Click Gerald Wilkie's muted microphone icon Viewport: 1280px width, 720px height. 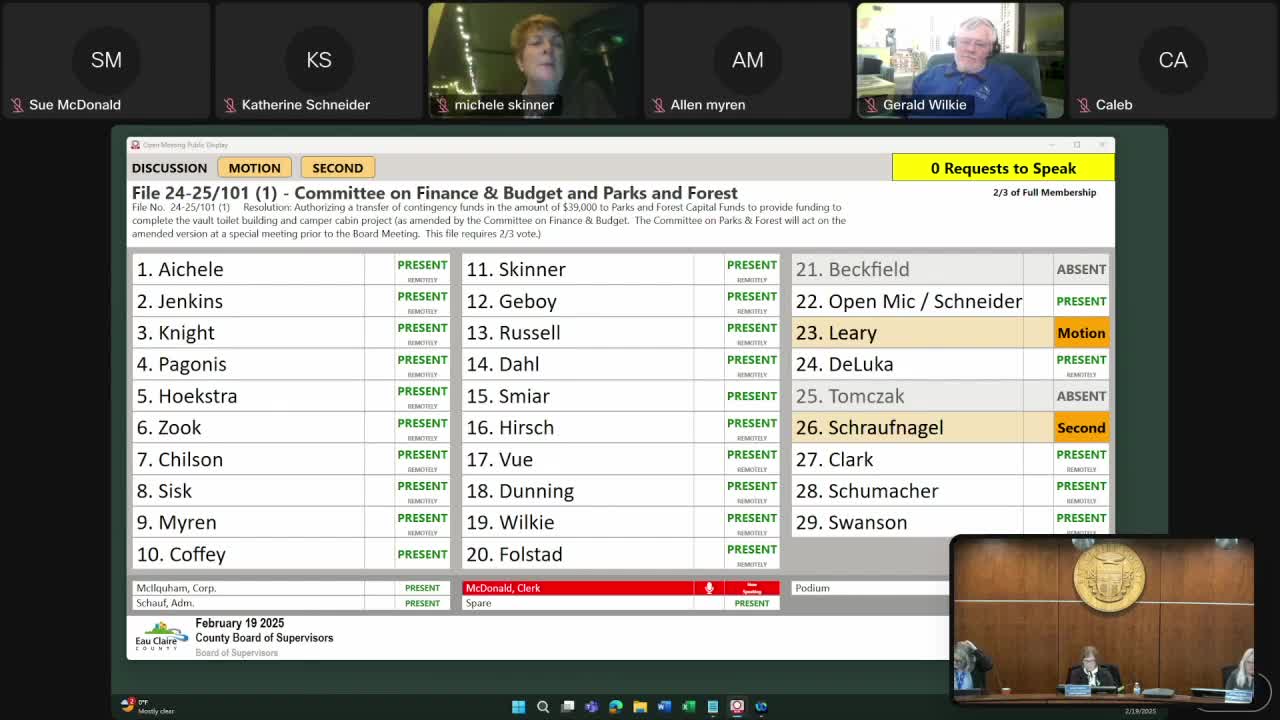(x=872, y=105)
